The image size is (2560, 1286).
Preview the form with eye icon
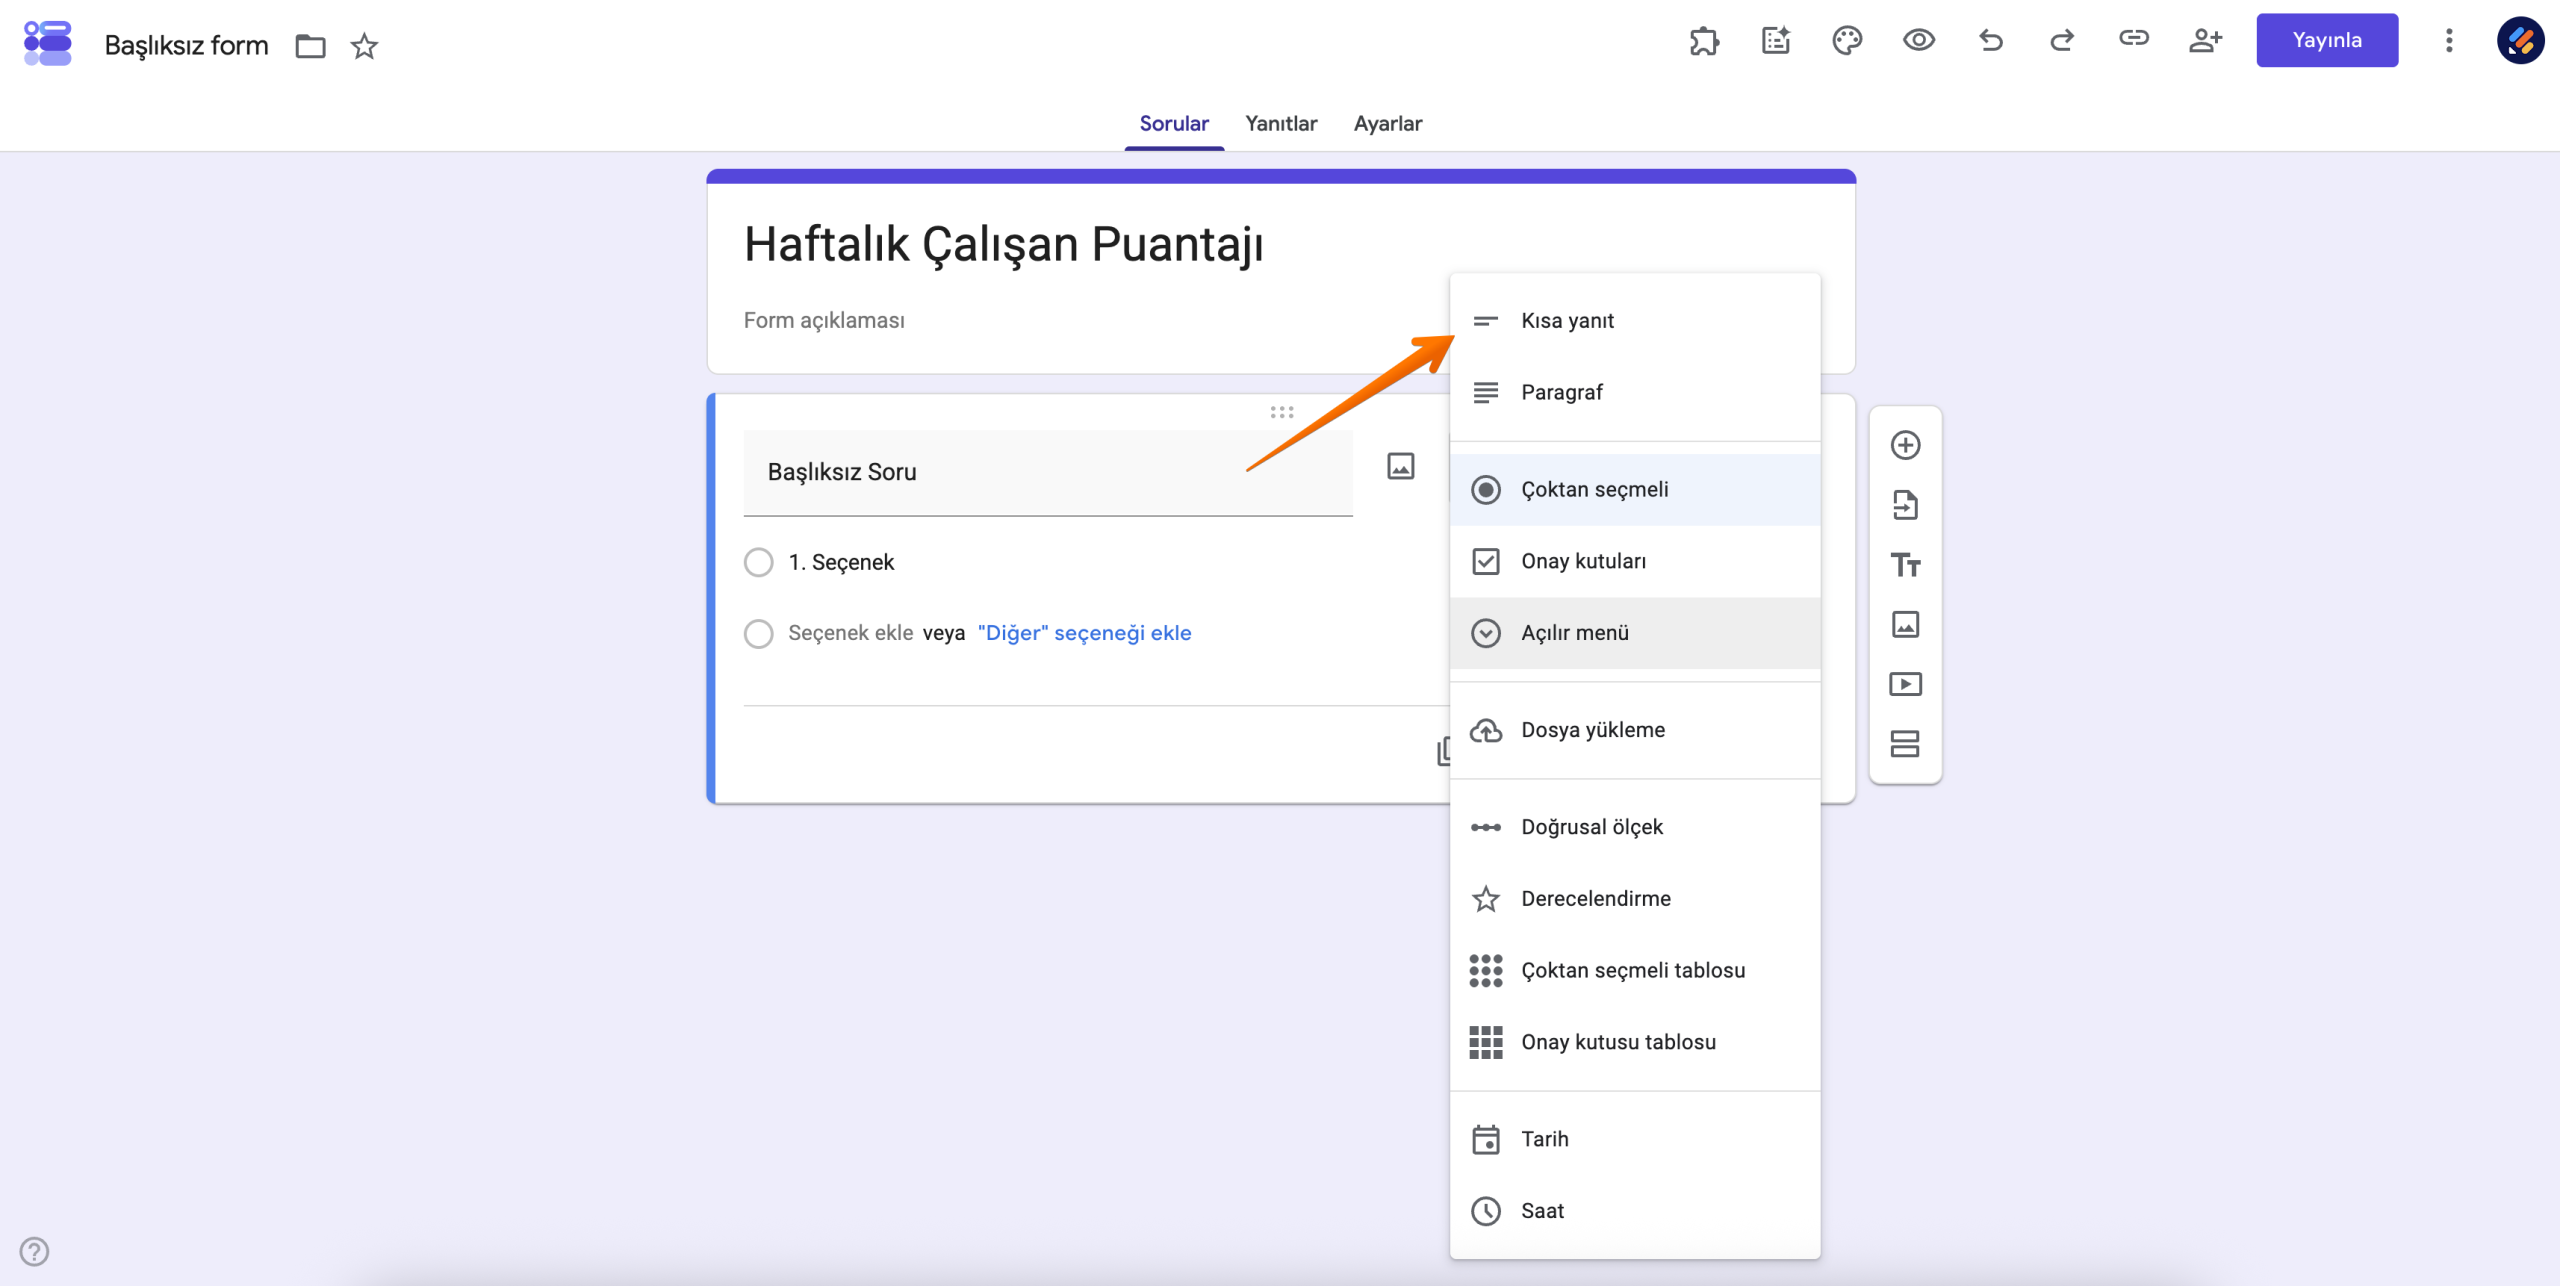coord(1918,41)
